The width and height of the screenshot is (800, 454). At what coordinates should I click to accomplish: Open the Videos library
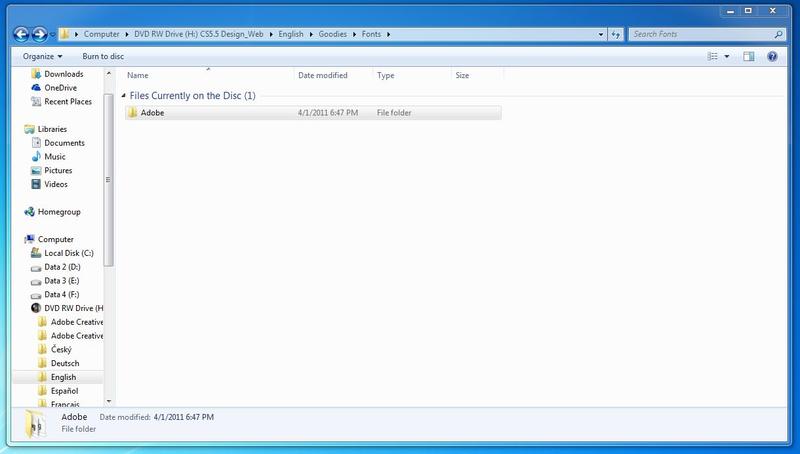(x=49, y=184)
